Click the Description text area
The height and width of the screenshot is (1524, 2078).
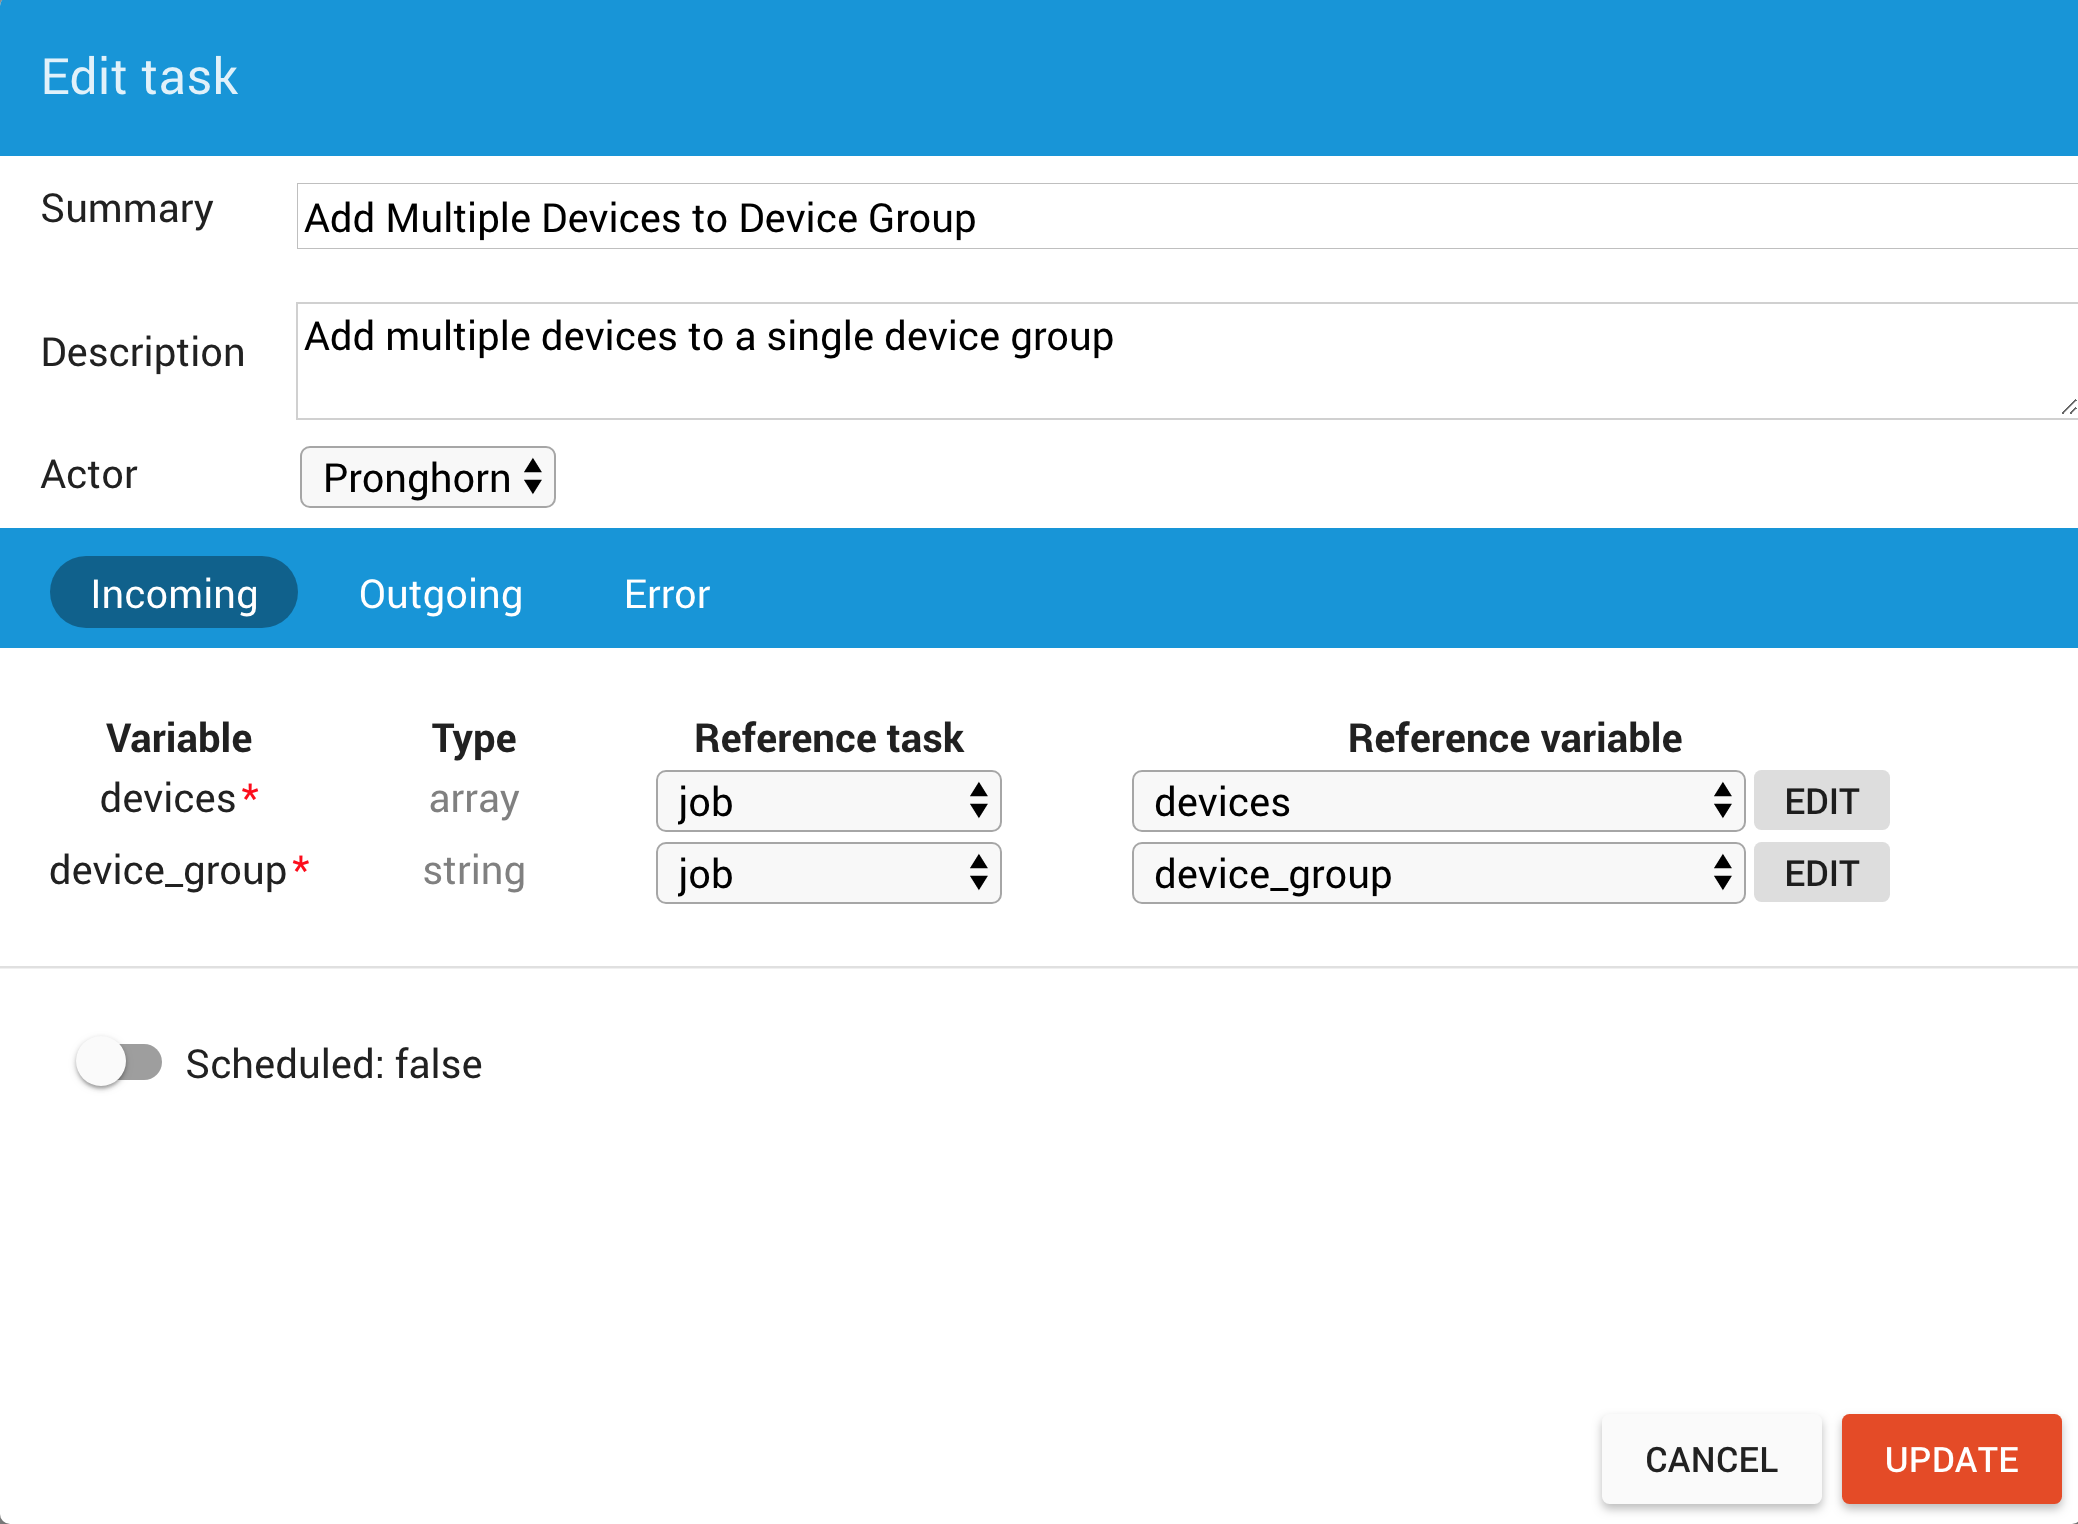[1187, 361]
